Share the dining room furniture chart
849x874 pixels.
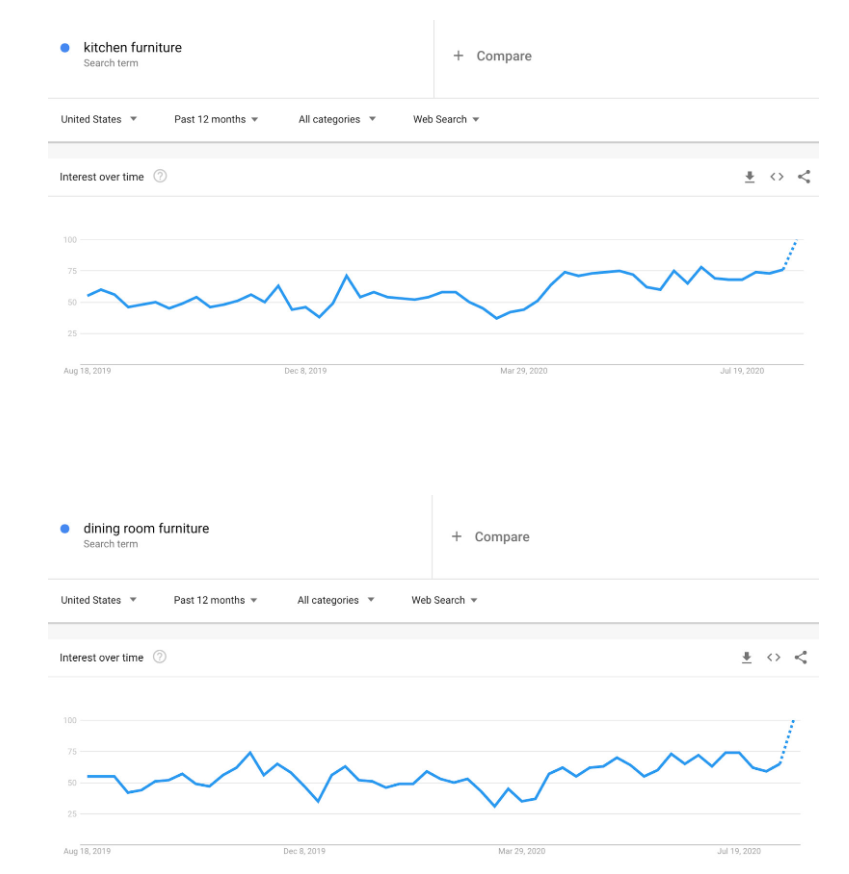[801, 658]
